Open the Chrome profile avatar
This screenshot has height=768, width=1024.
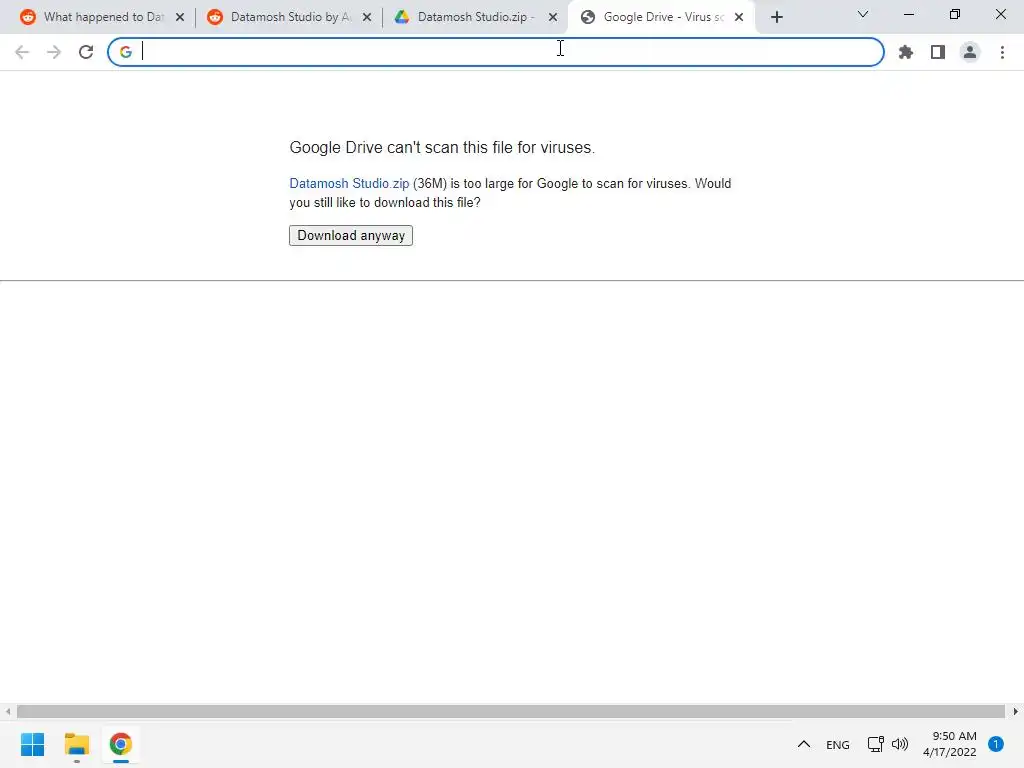pyautogui.click(x=970, y=52)
